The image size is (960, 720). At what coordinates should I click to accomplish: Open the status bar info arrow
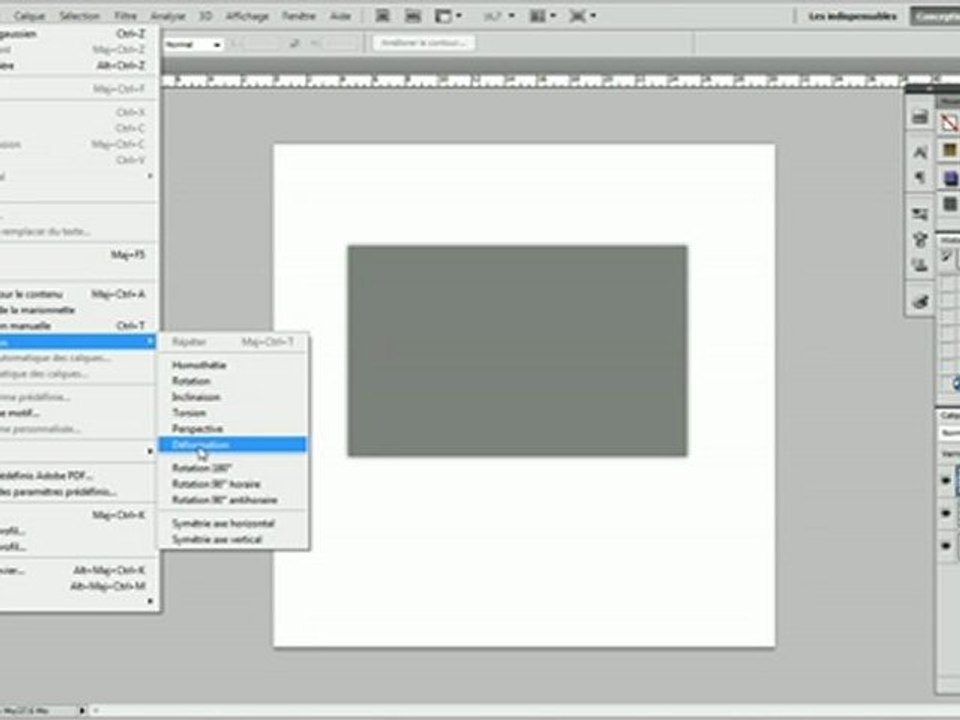tap(81, 710)
